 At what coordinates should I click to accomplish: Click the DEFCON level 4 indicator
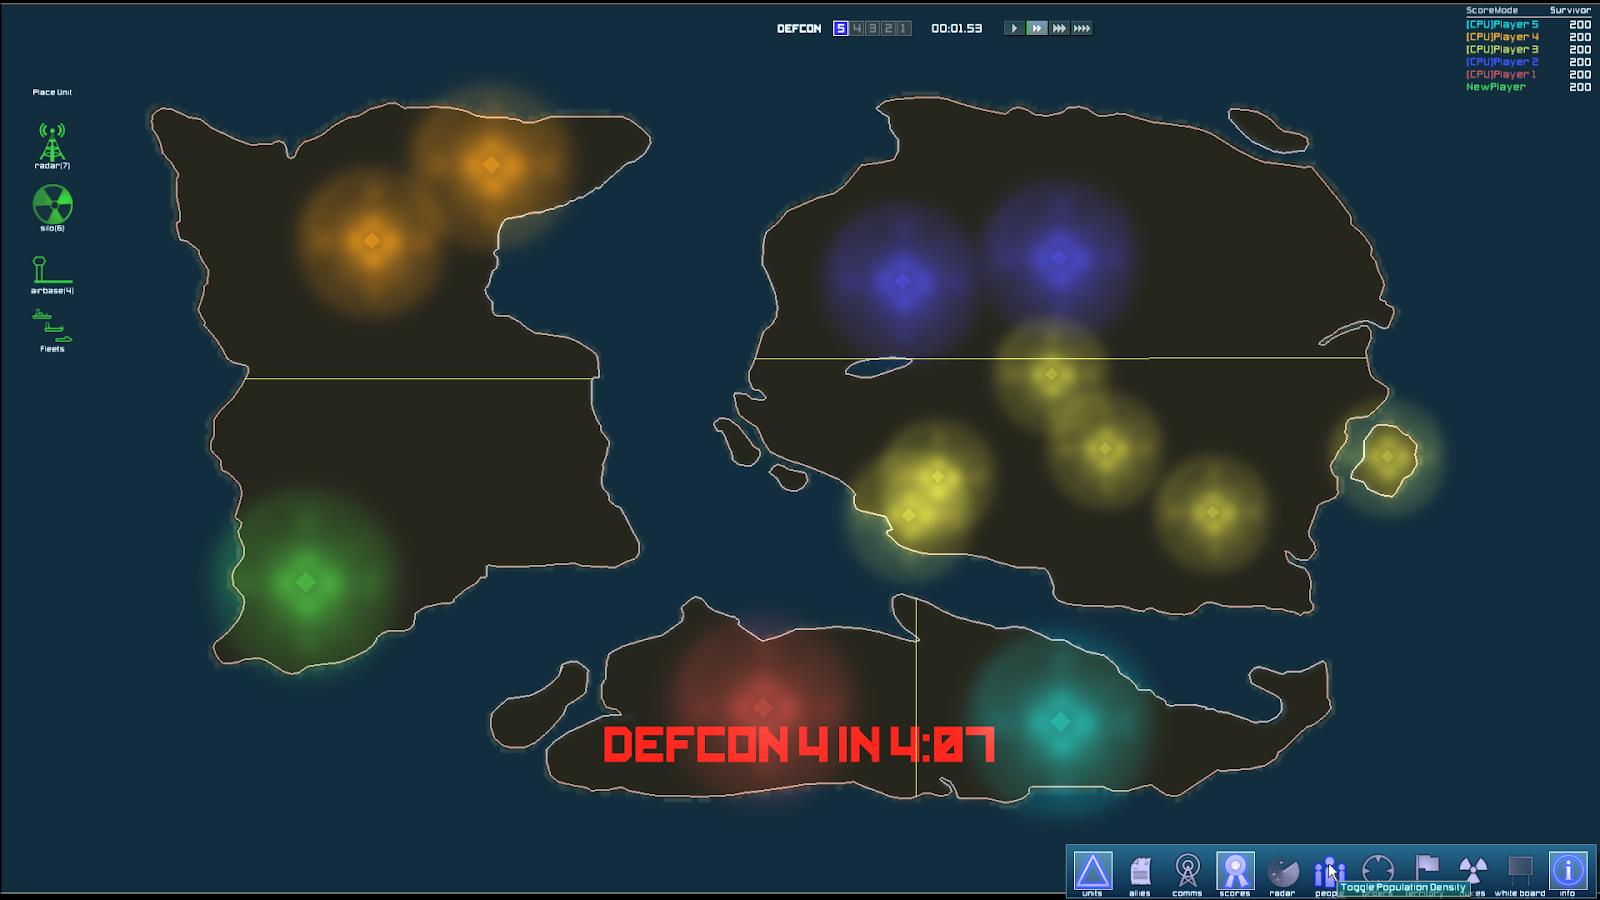857,28
